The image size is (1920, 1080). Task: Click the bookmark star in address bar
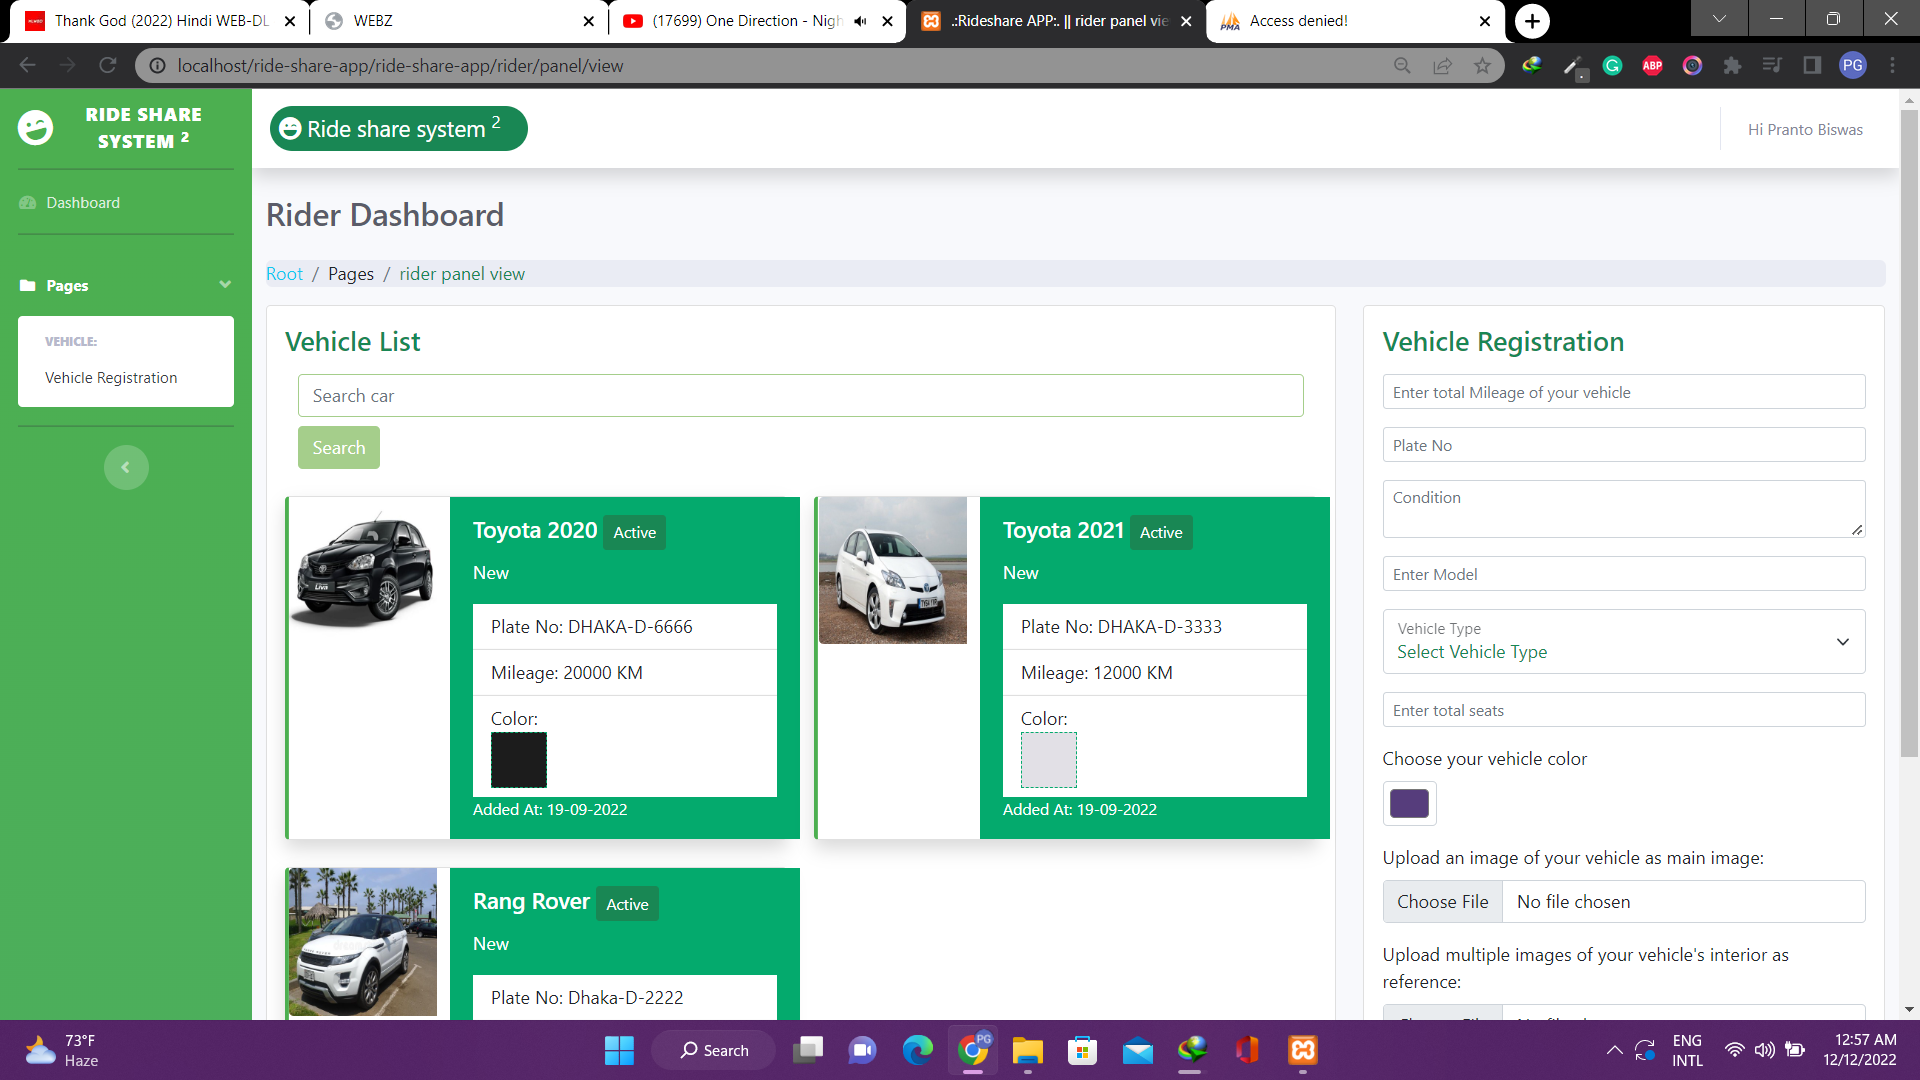click(x=1482, y=65)
